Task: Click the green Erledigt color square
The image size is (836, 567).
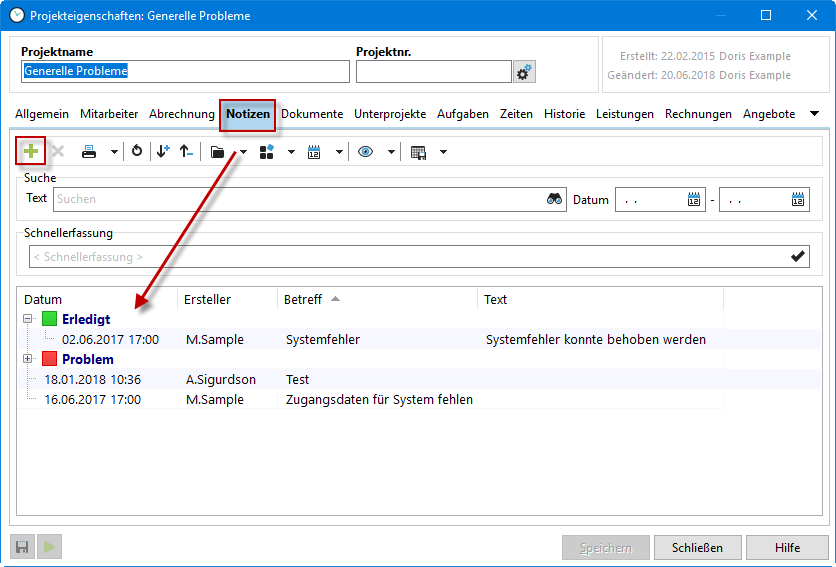Action: click(50, 320)
